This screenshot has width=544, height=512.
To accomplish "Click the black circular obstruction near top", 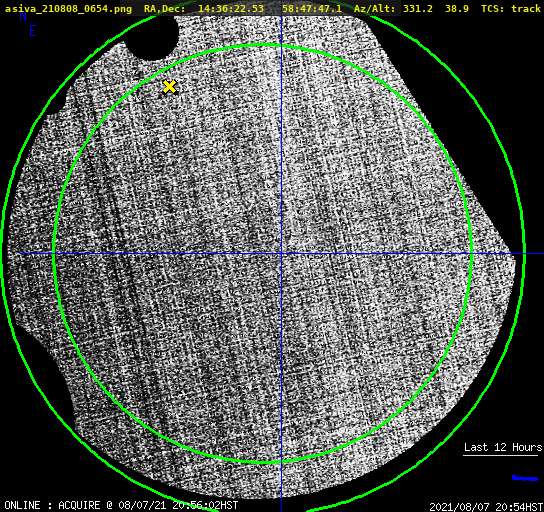I will tap(152, 38).
